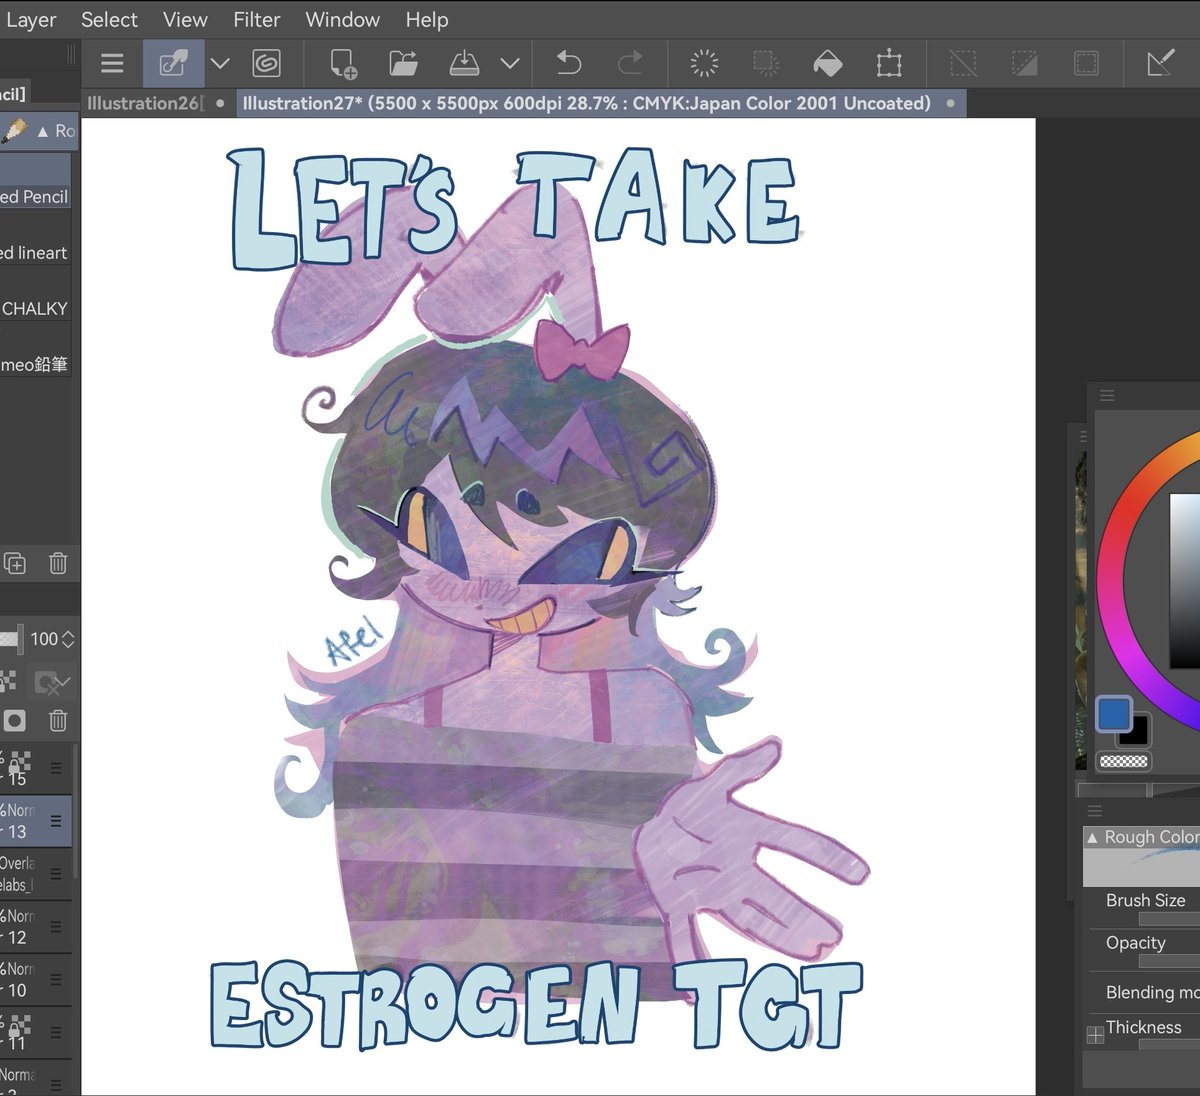Click the Deselect icon in toolbar

(963, 64)
